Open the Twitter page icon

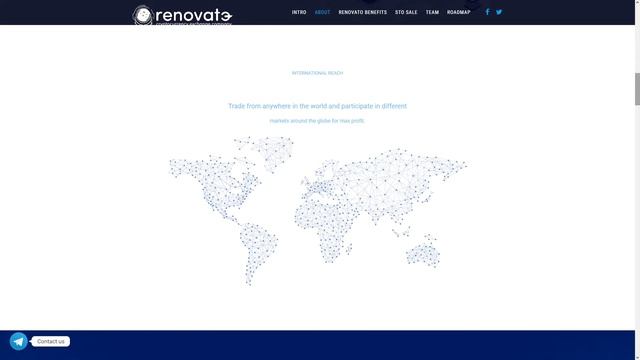tap(499, 12)
